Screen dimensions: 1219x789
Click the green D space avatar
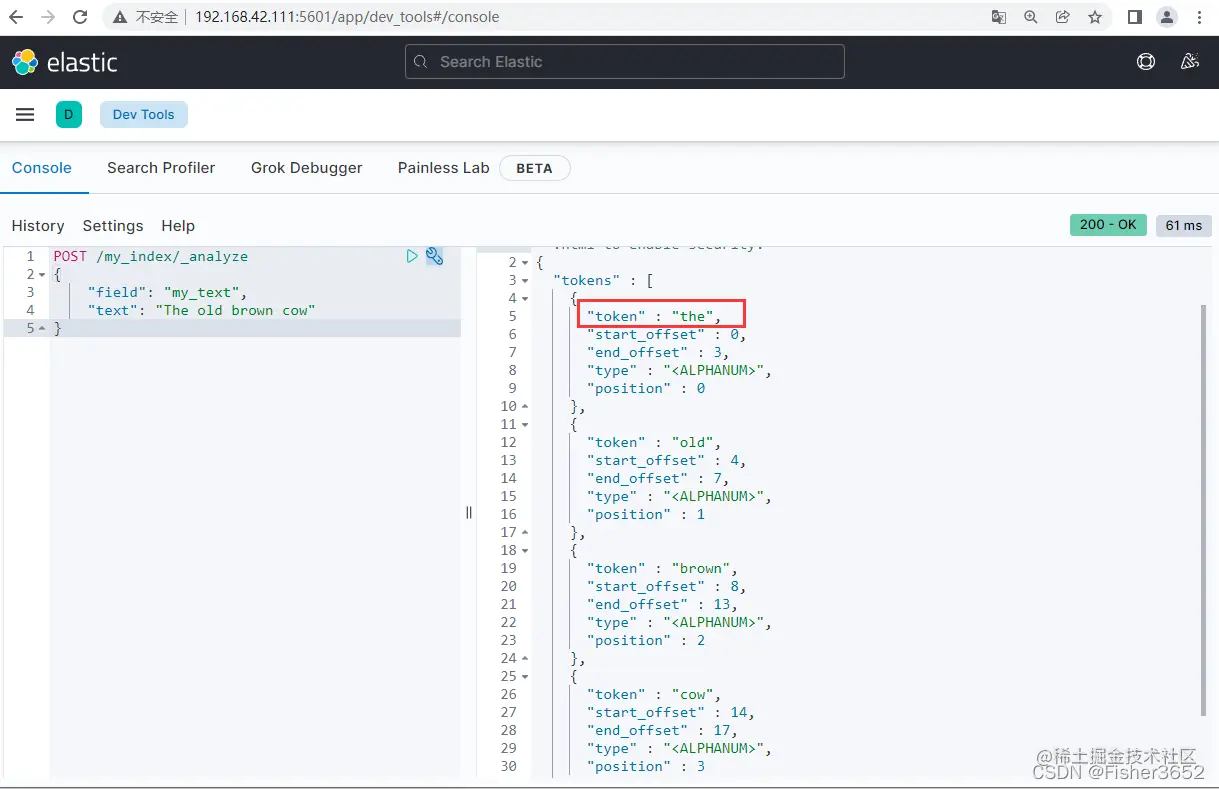tap(69, 114)
